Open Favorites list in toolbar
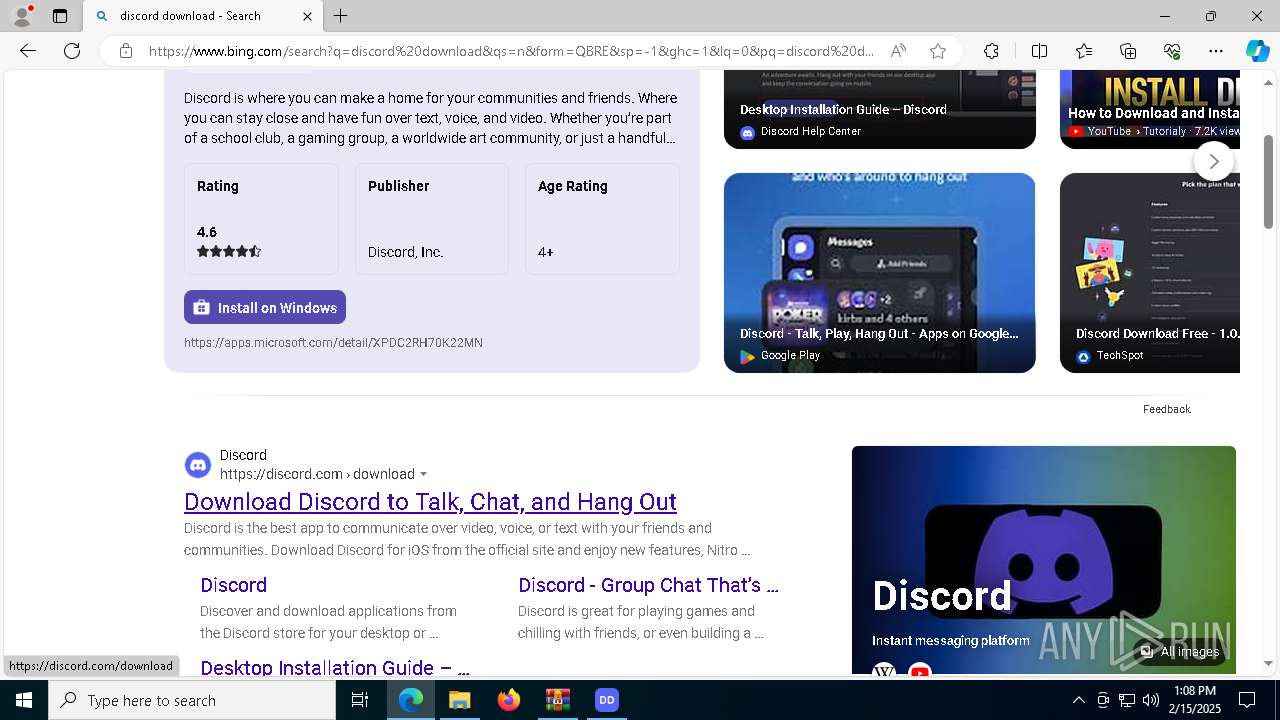 pos(1084,51)
